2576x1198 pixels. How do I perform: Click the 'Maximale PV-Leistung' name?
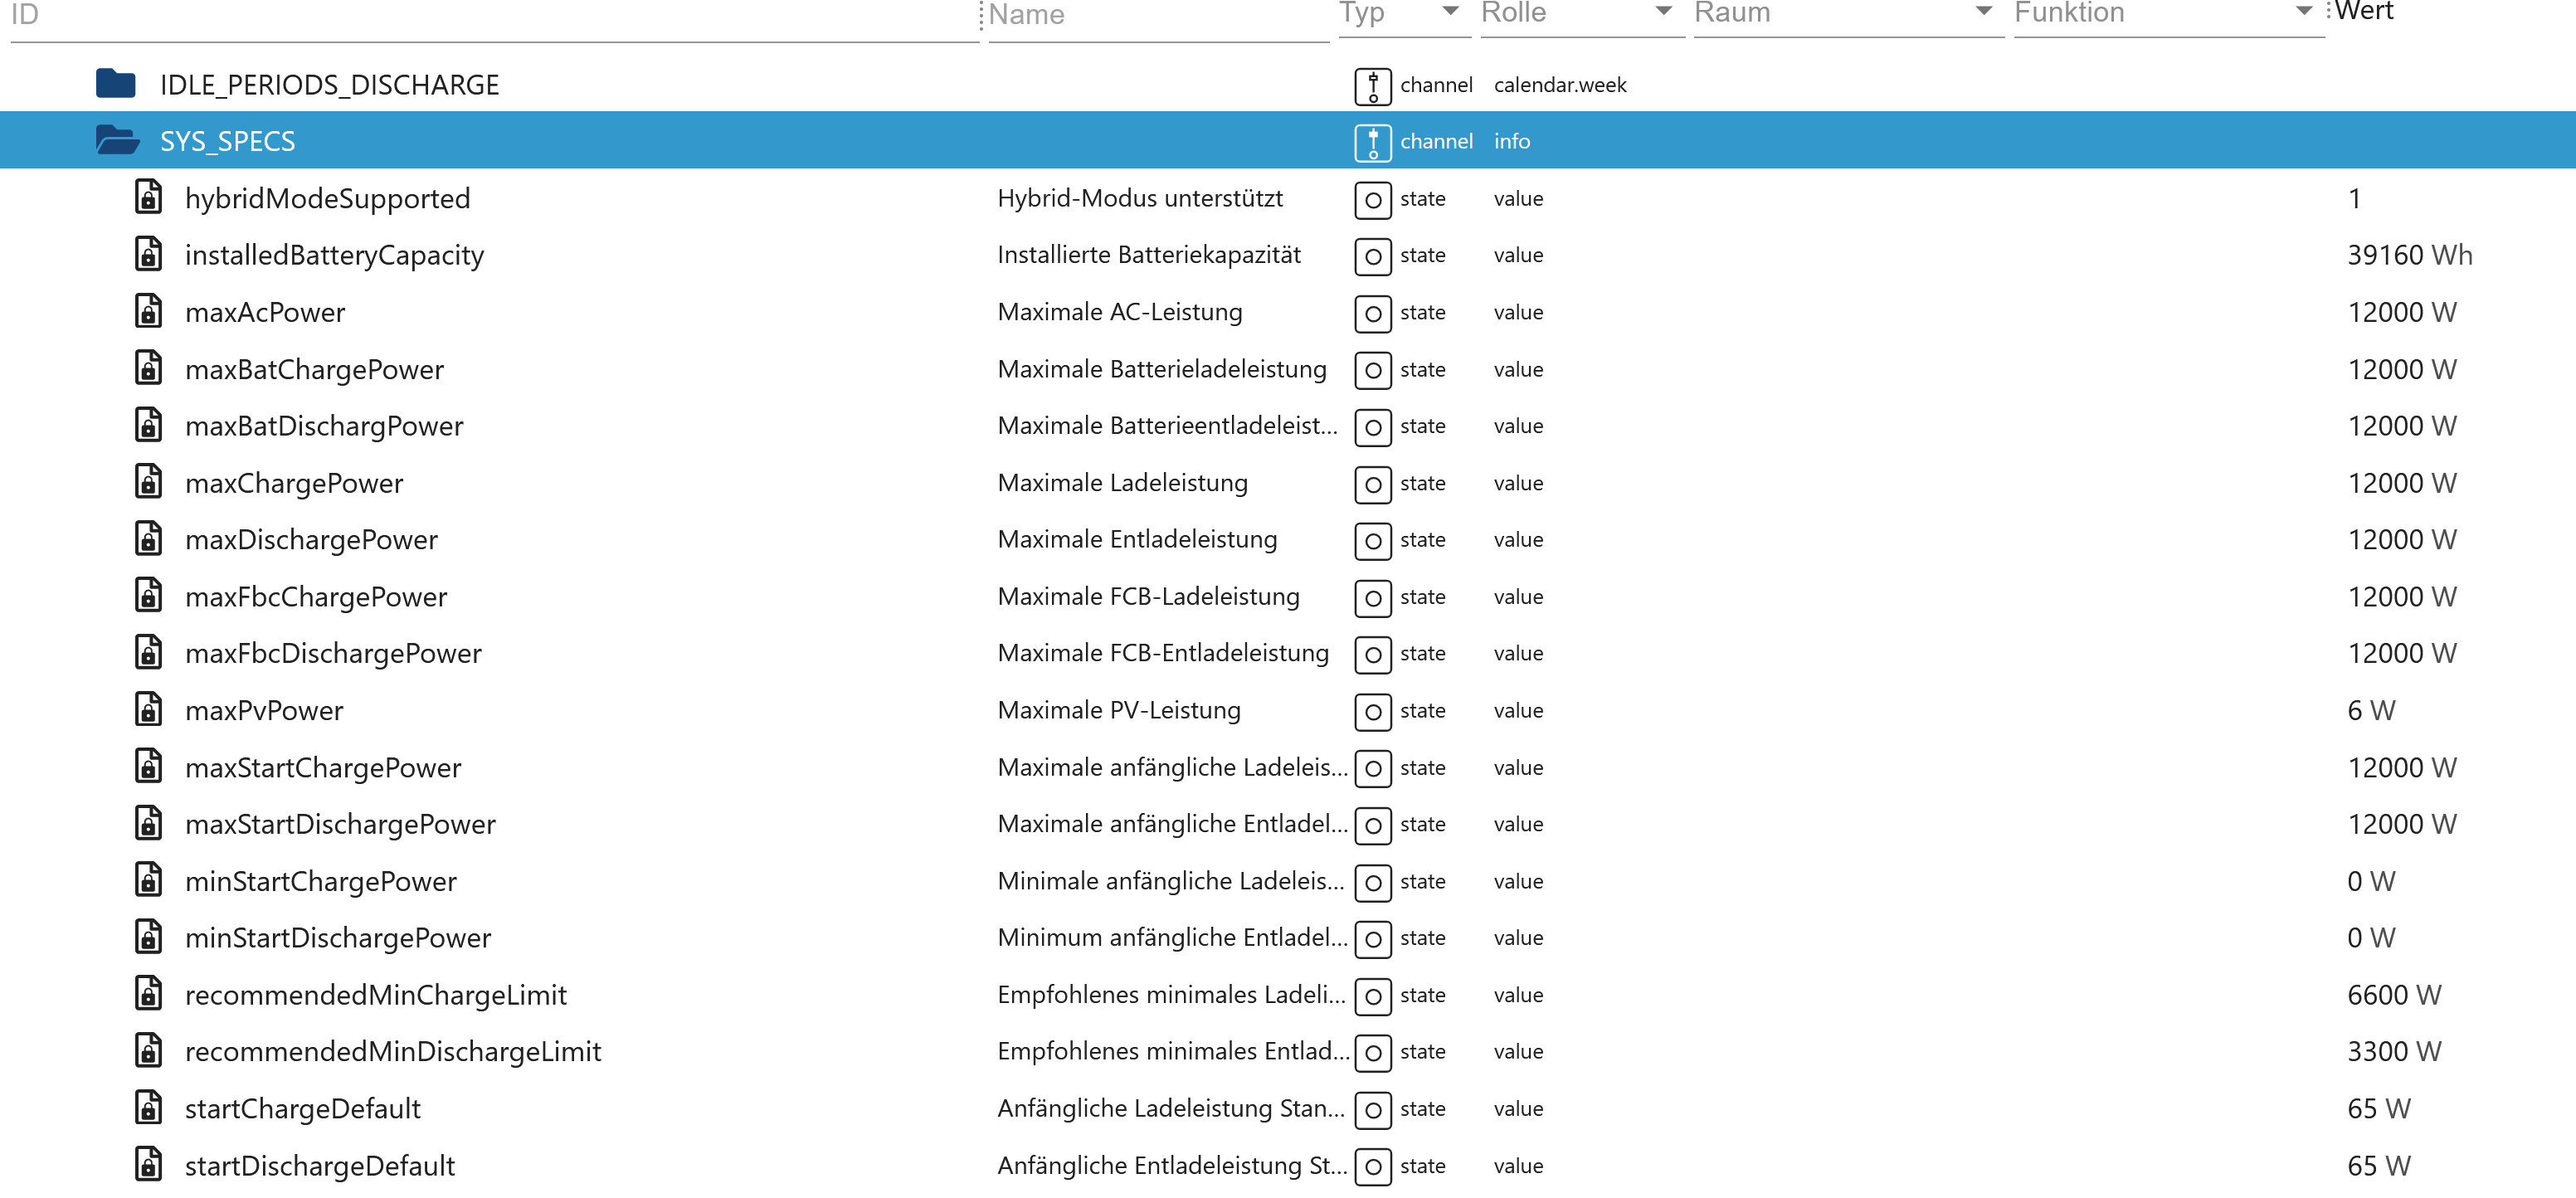1119,710
